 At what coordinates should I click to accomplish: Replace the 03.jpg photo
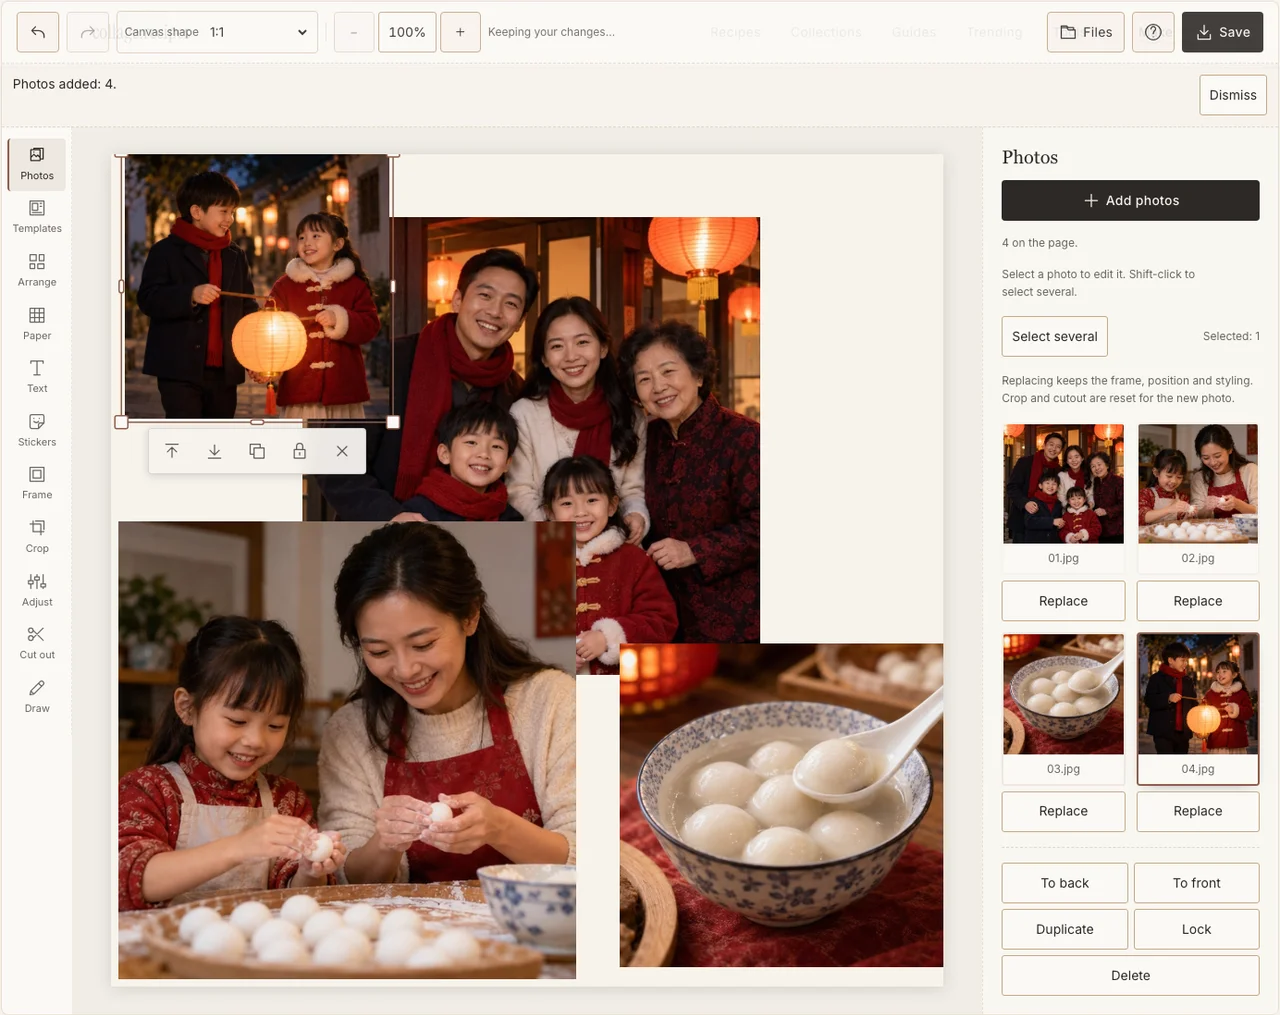(x=1064, y=811)
